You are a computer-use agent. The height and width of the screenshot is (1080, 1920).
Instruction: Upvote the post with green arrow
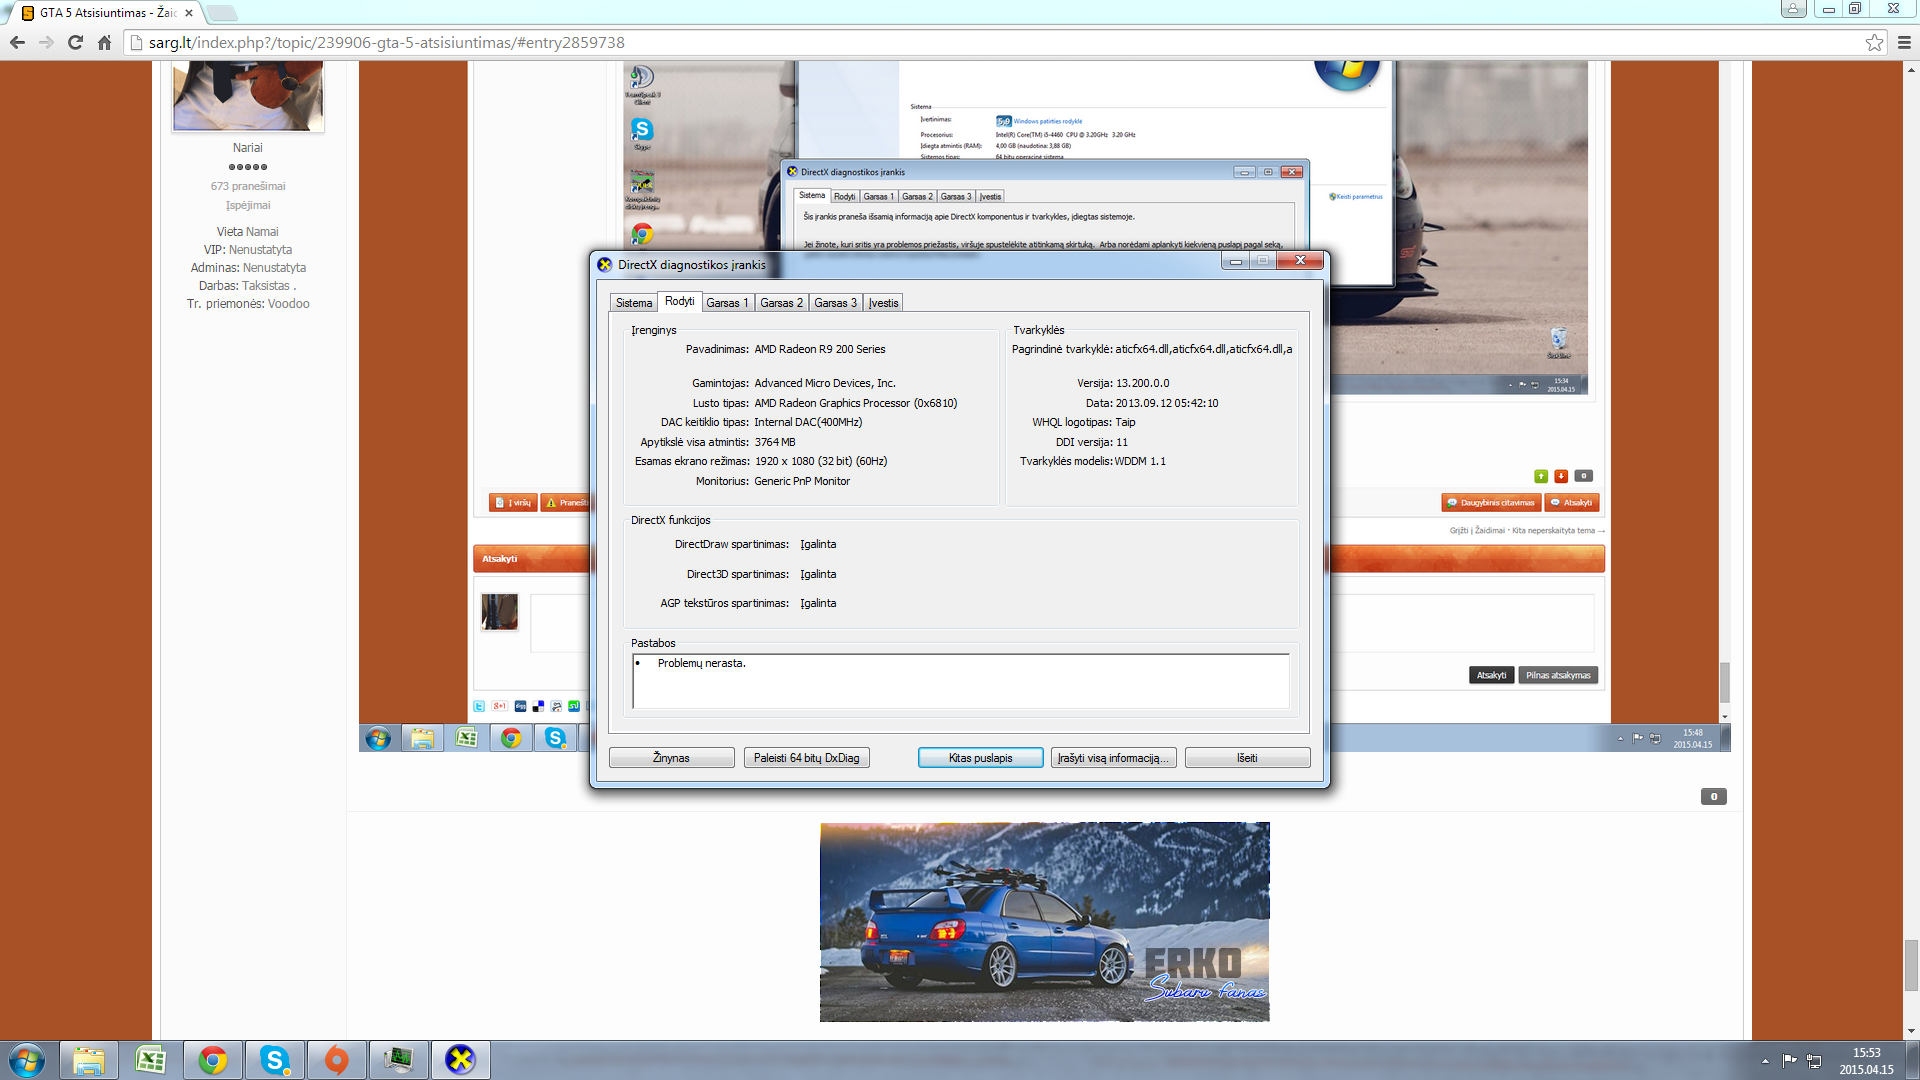(1541, 476)
